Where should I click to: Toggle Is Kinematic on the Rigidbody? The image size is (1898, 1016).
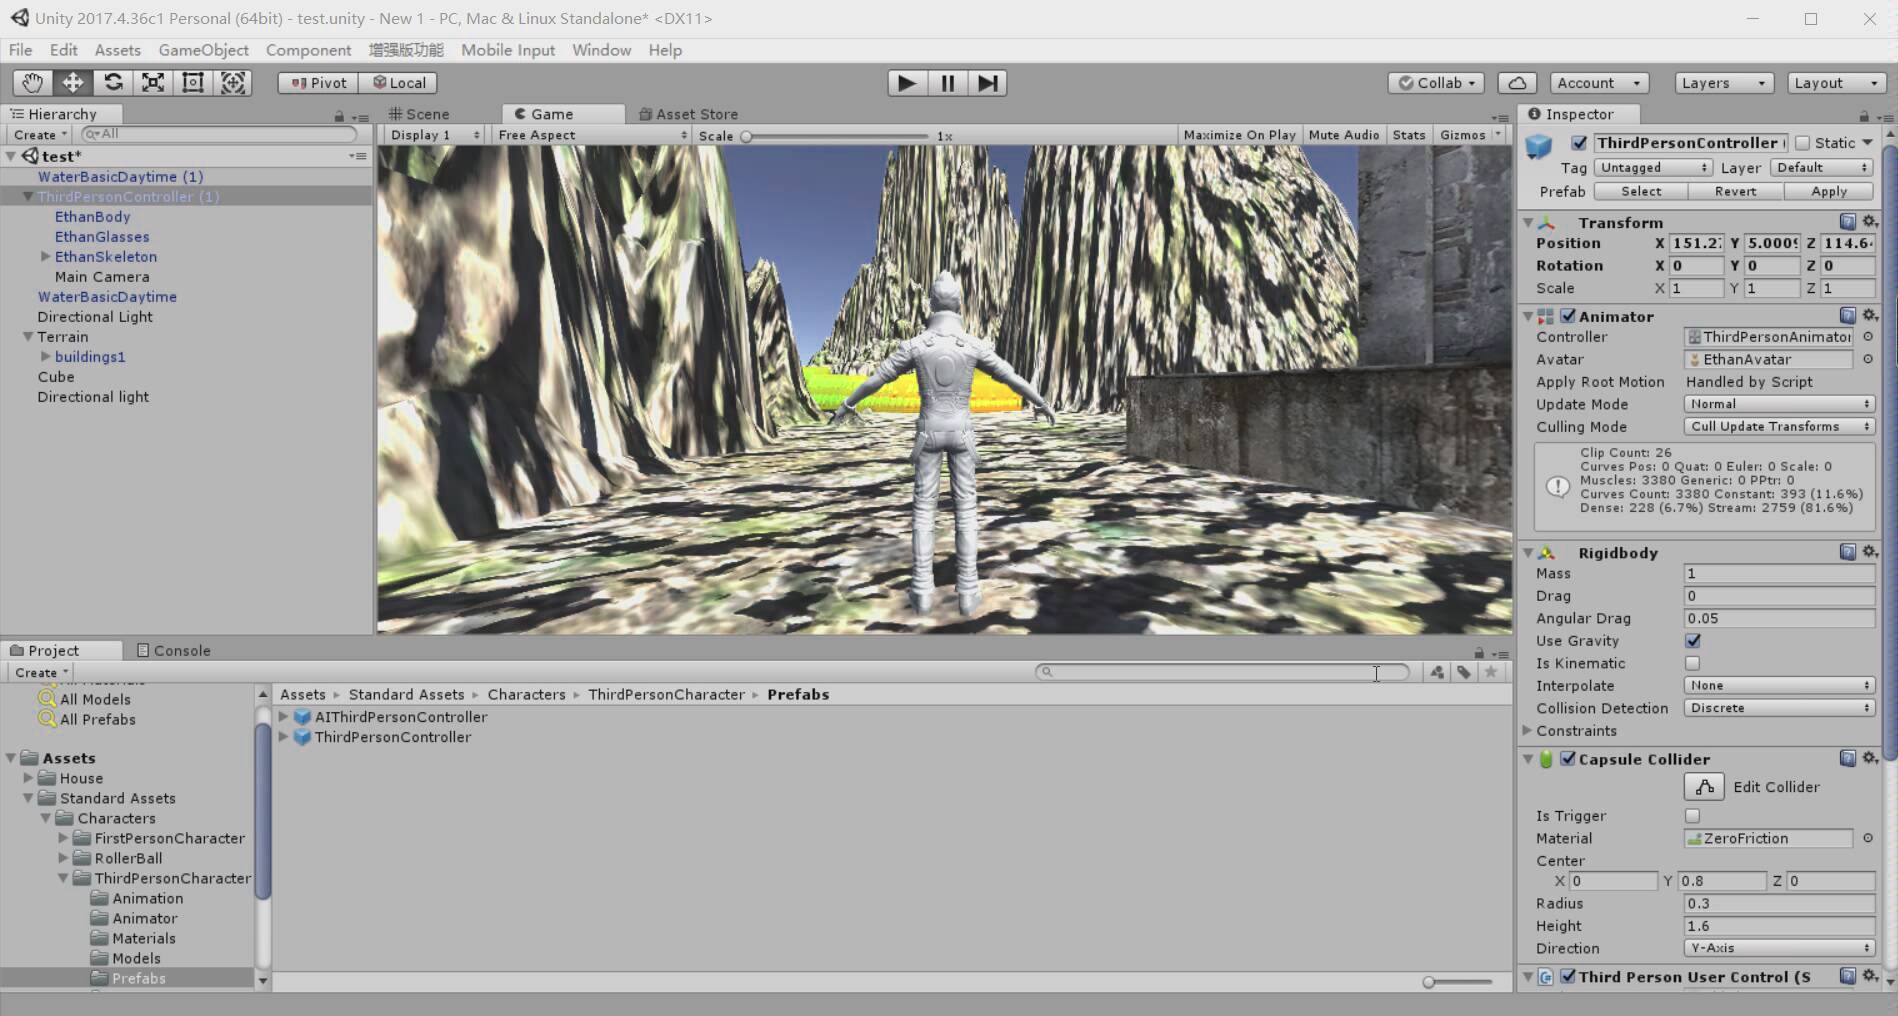1691,663
